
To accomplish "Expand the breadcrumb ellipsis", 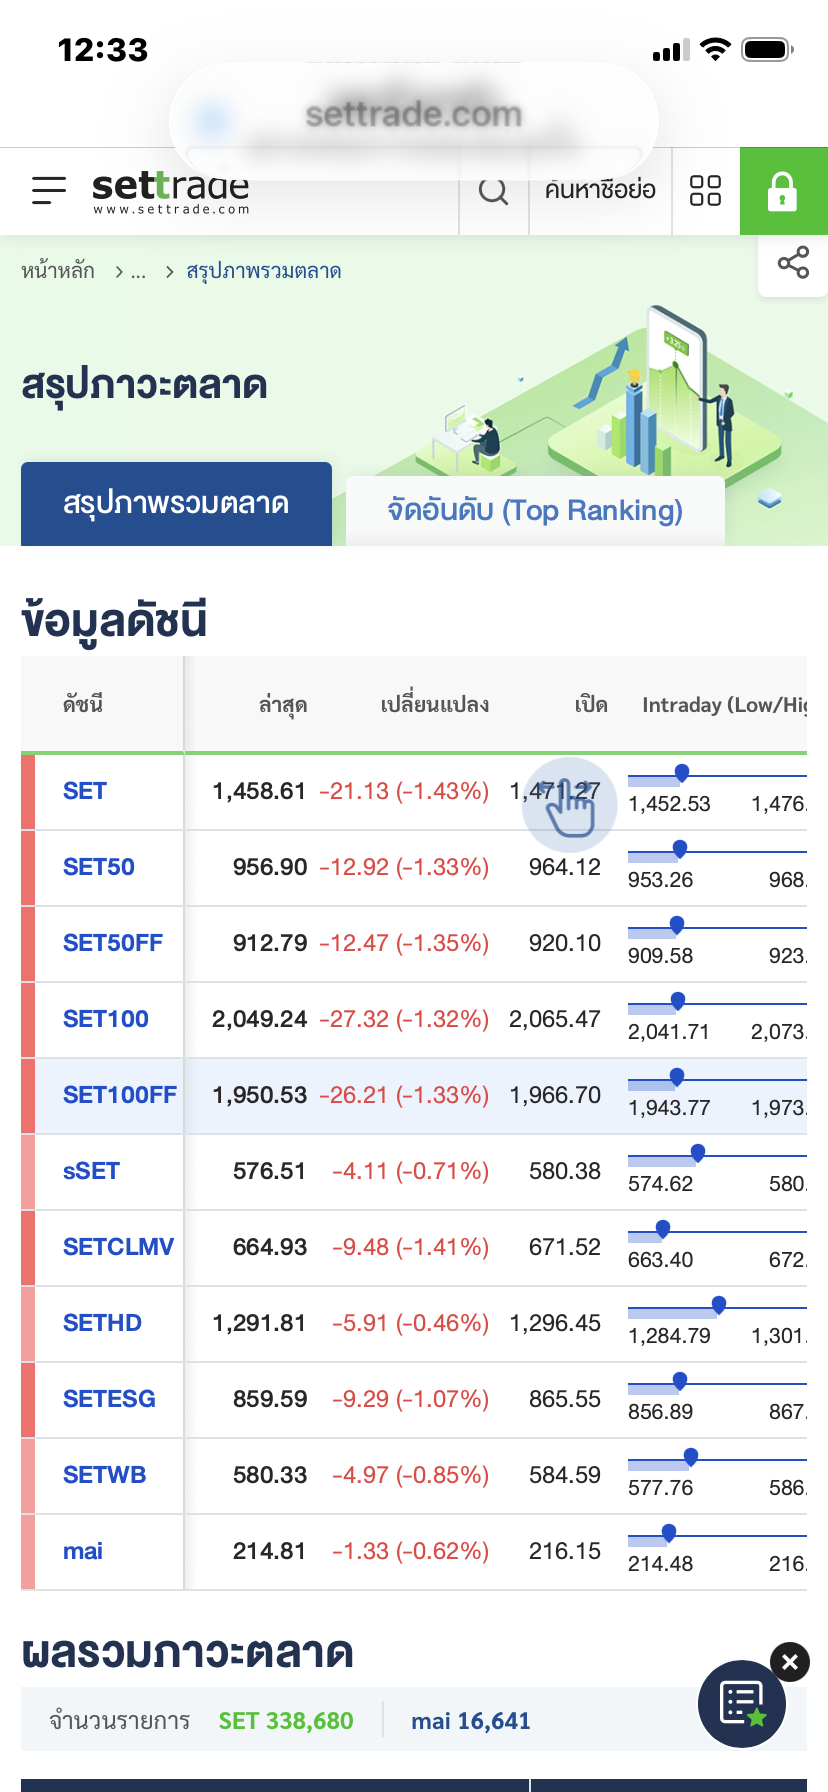I will (x=138, y=271).
